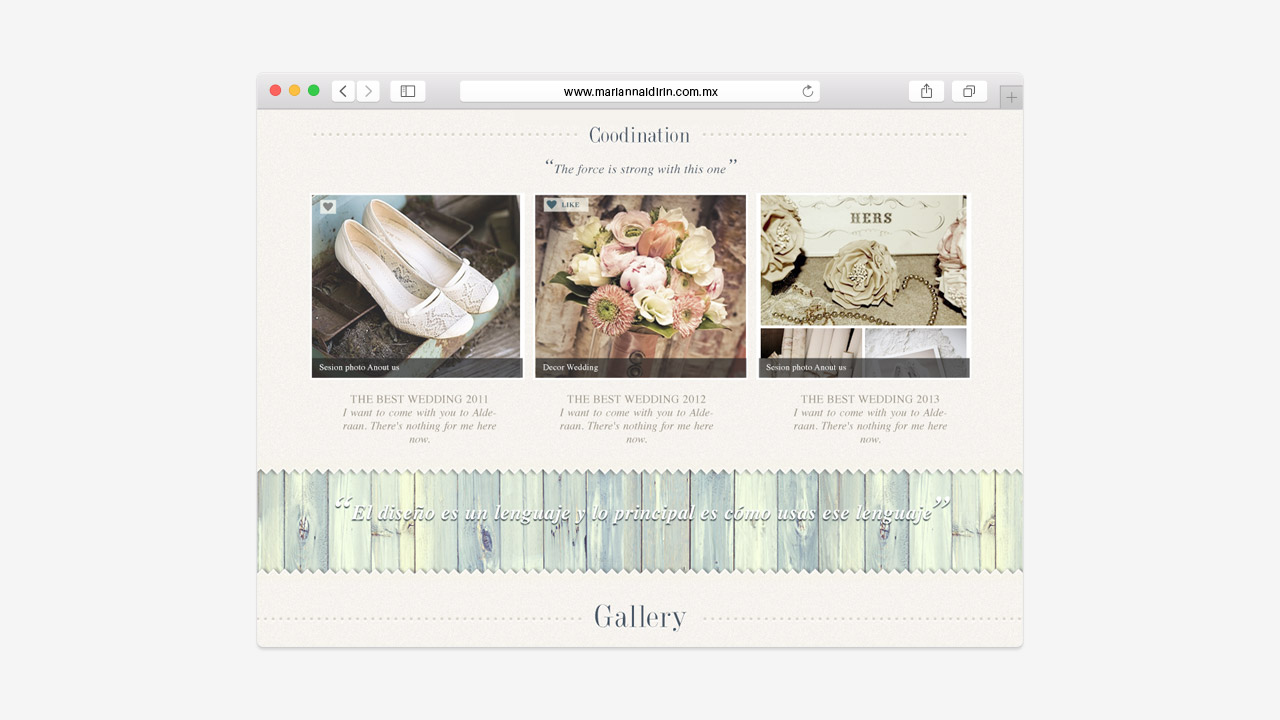This screenshot has height=720, width=1280.
Task: Open the white lace shoes photo
Action: click(x=416, y=275)
